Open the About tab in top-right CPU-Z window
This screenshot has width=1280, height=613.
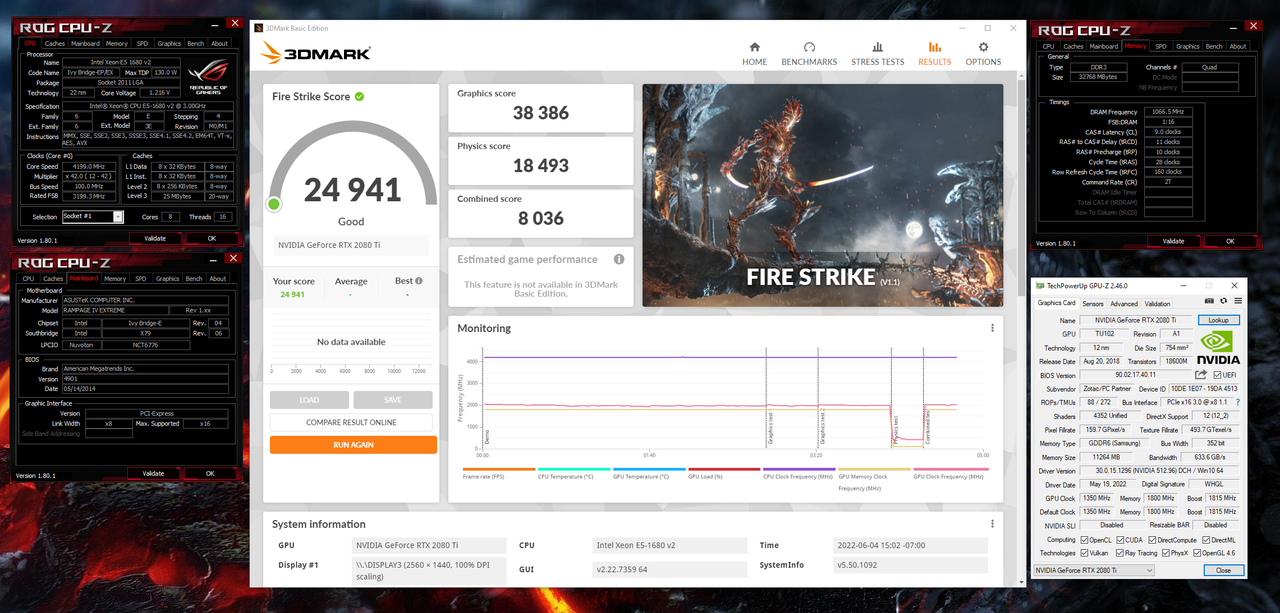[x=1238, y=46]
